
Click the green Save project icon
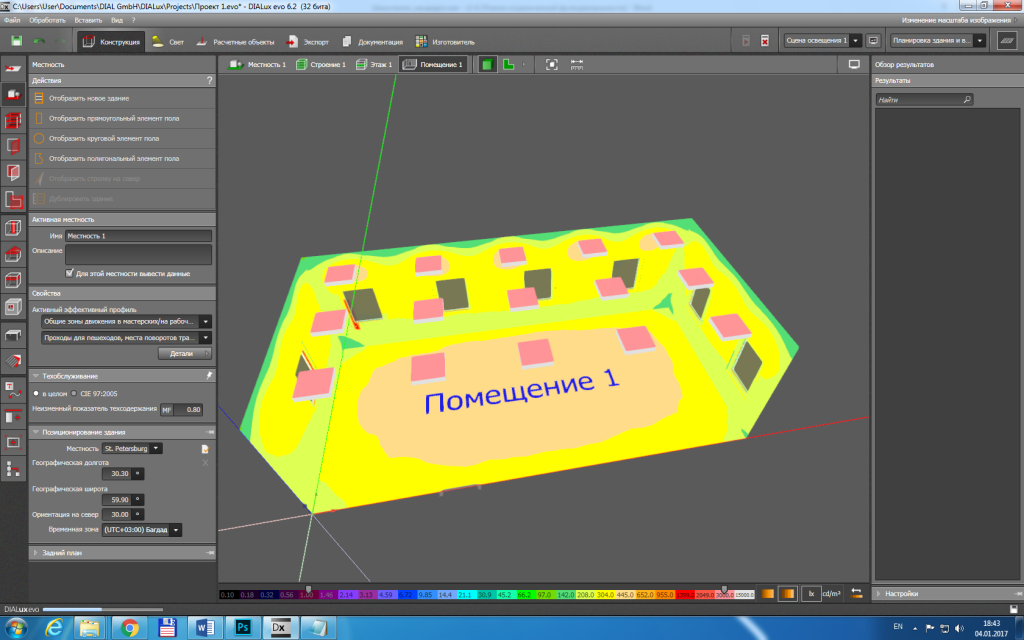click(x=16, y=41)
